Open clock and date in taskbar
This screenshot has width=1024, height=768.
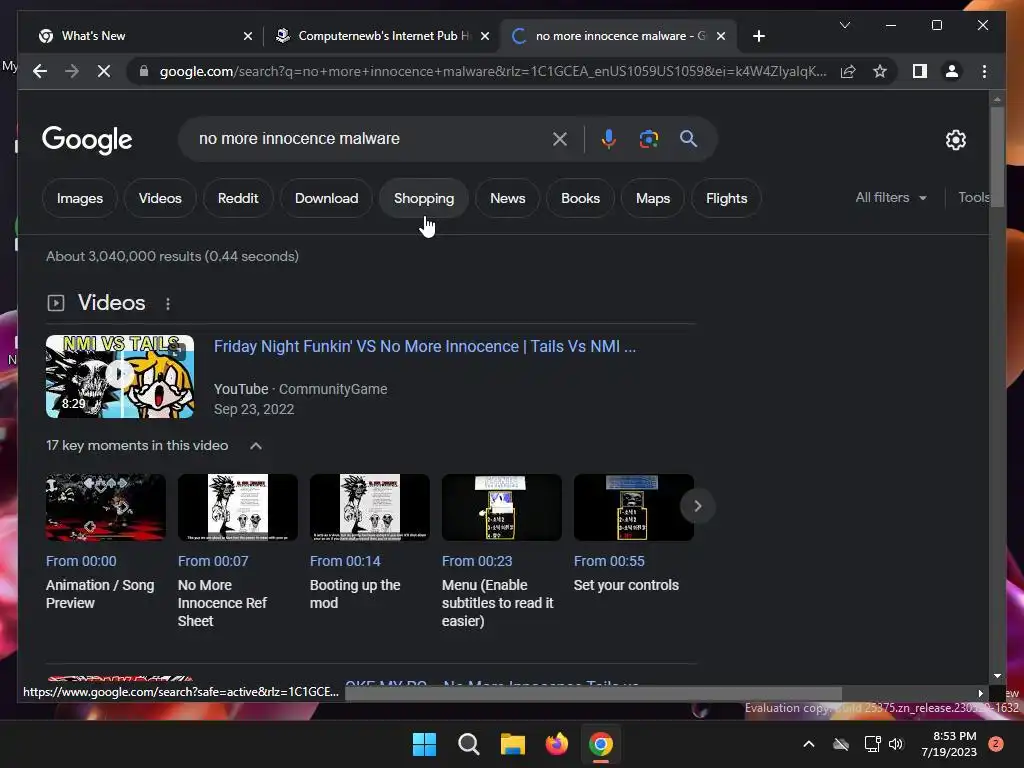pos(949,744)
